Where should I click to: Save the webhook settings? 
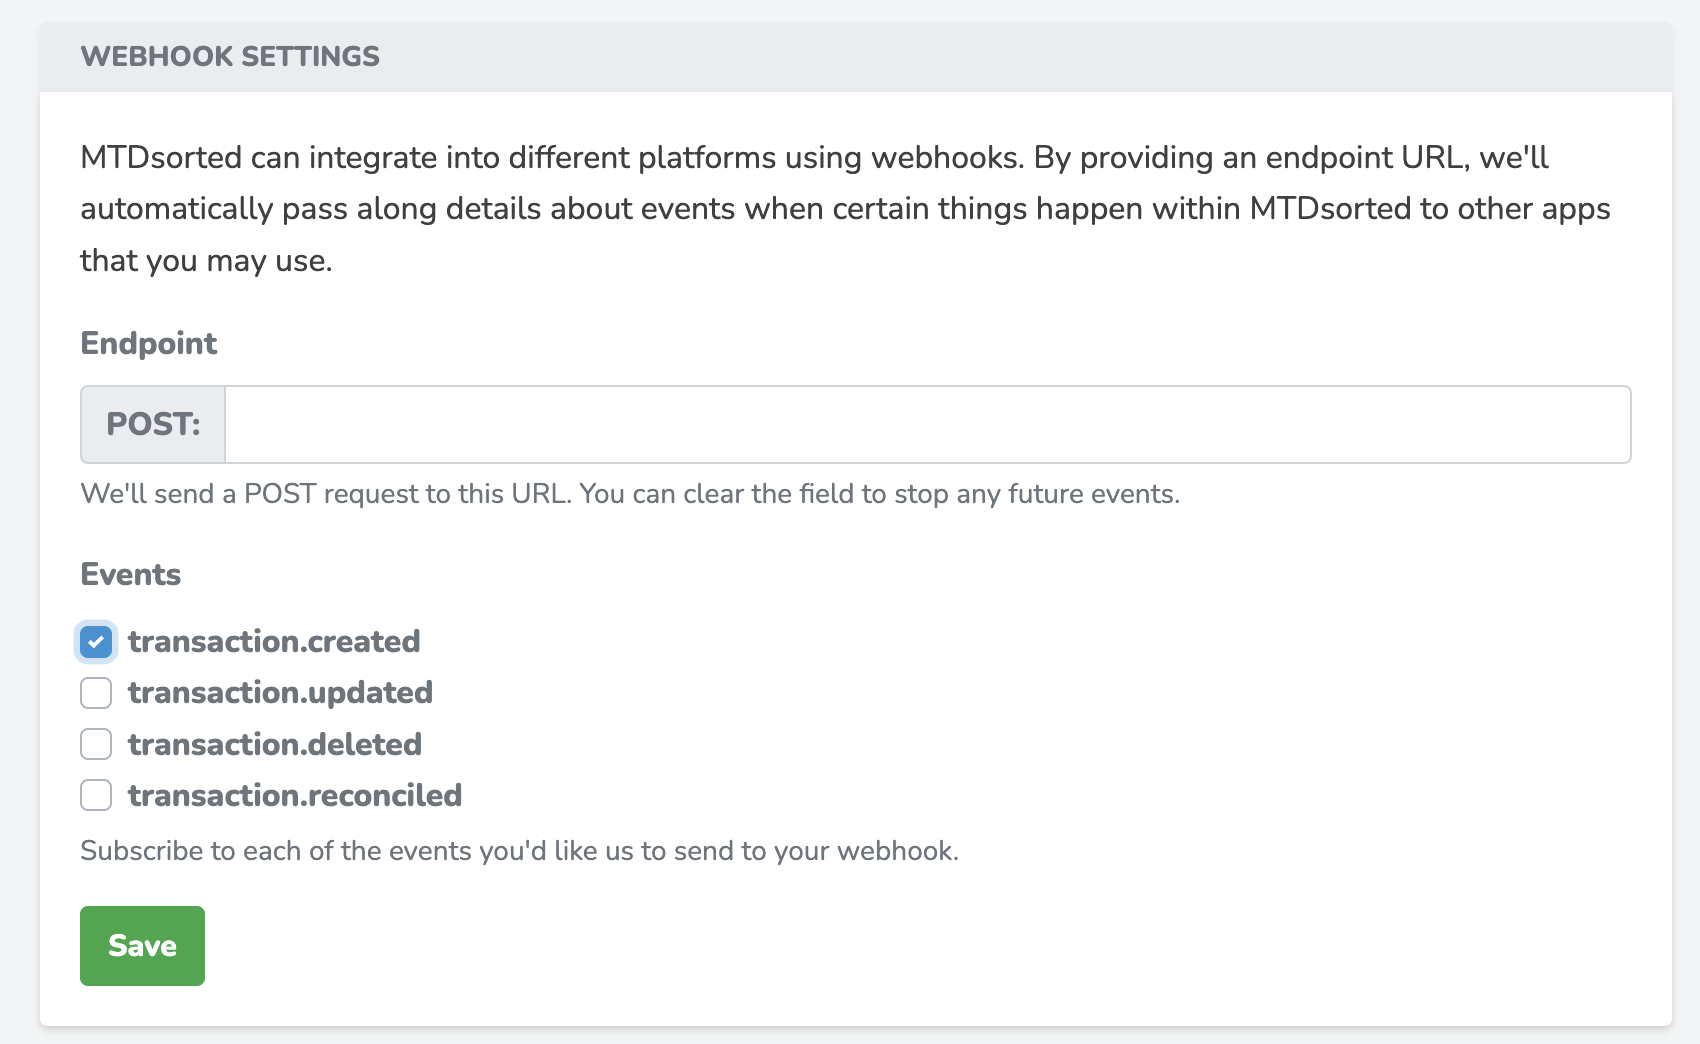pos(142,946)
